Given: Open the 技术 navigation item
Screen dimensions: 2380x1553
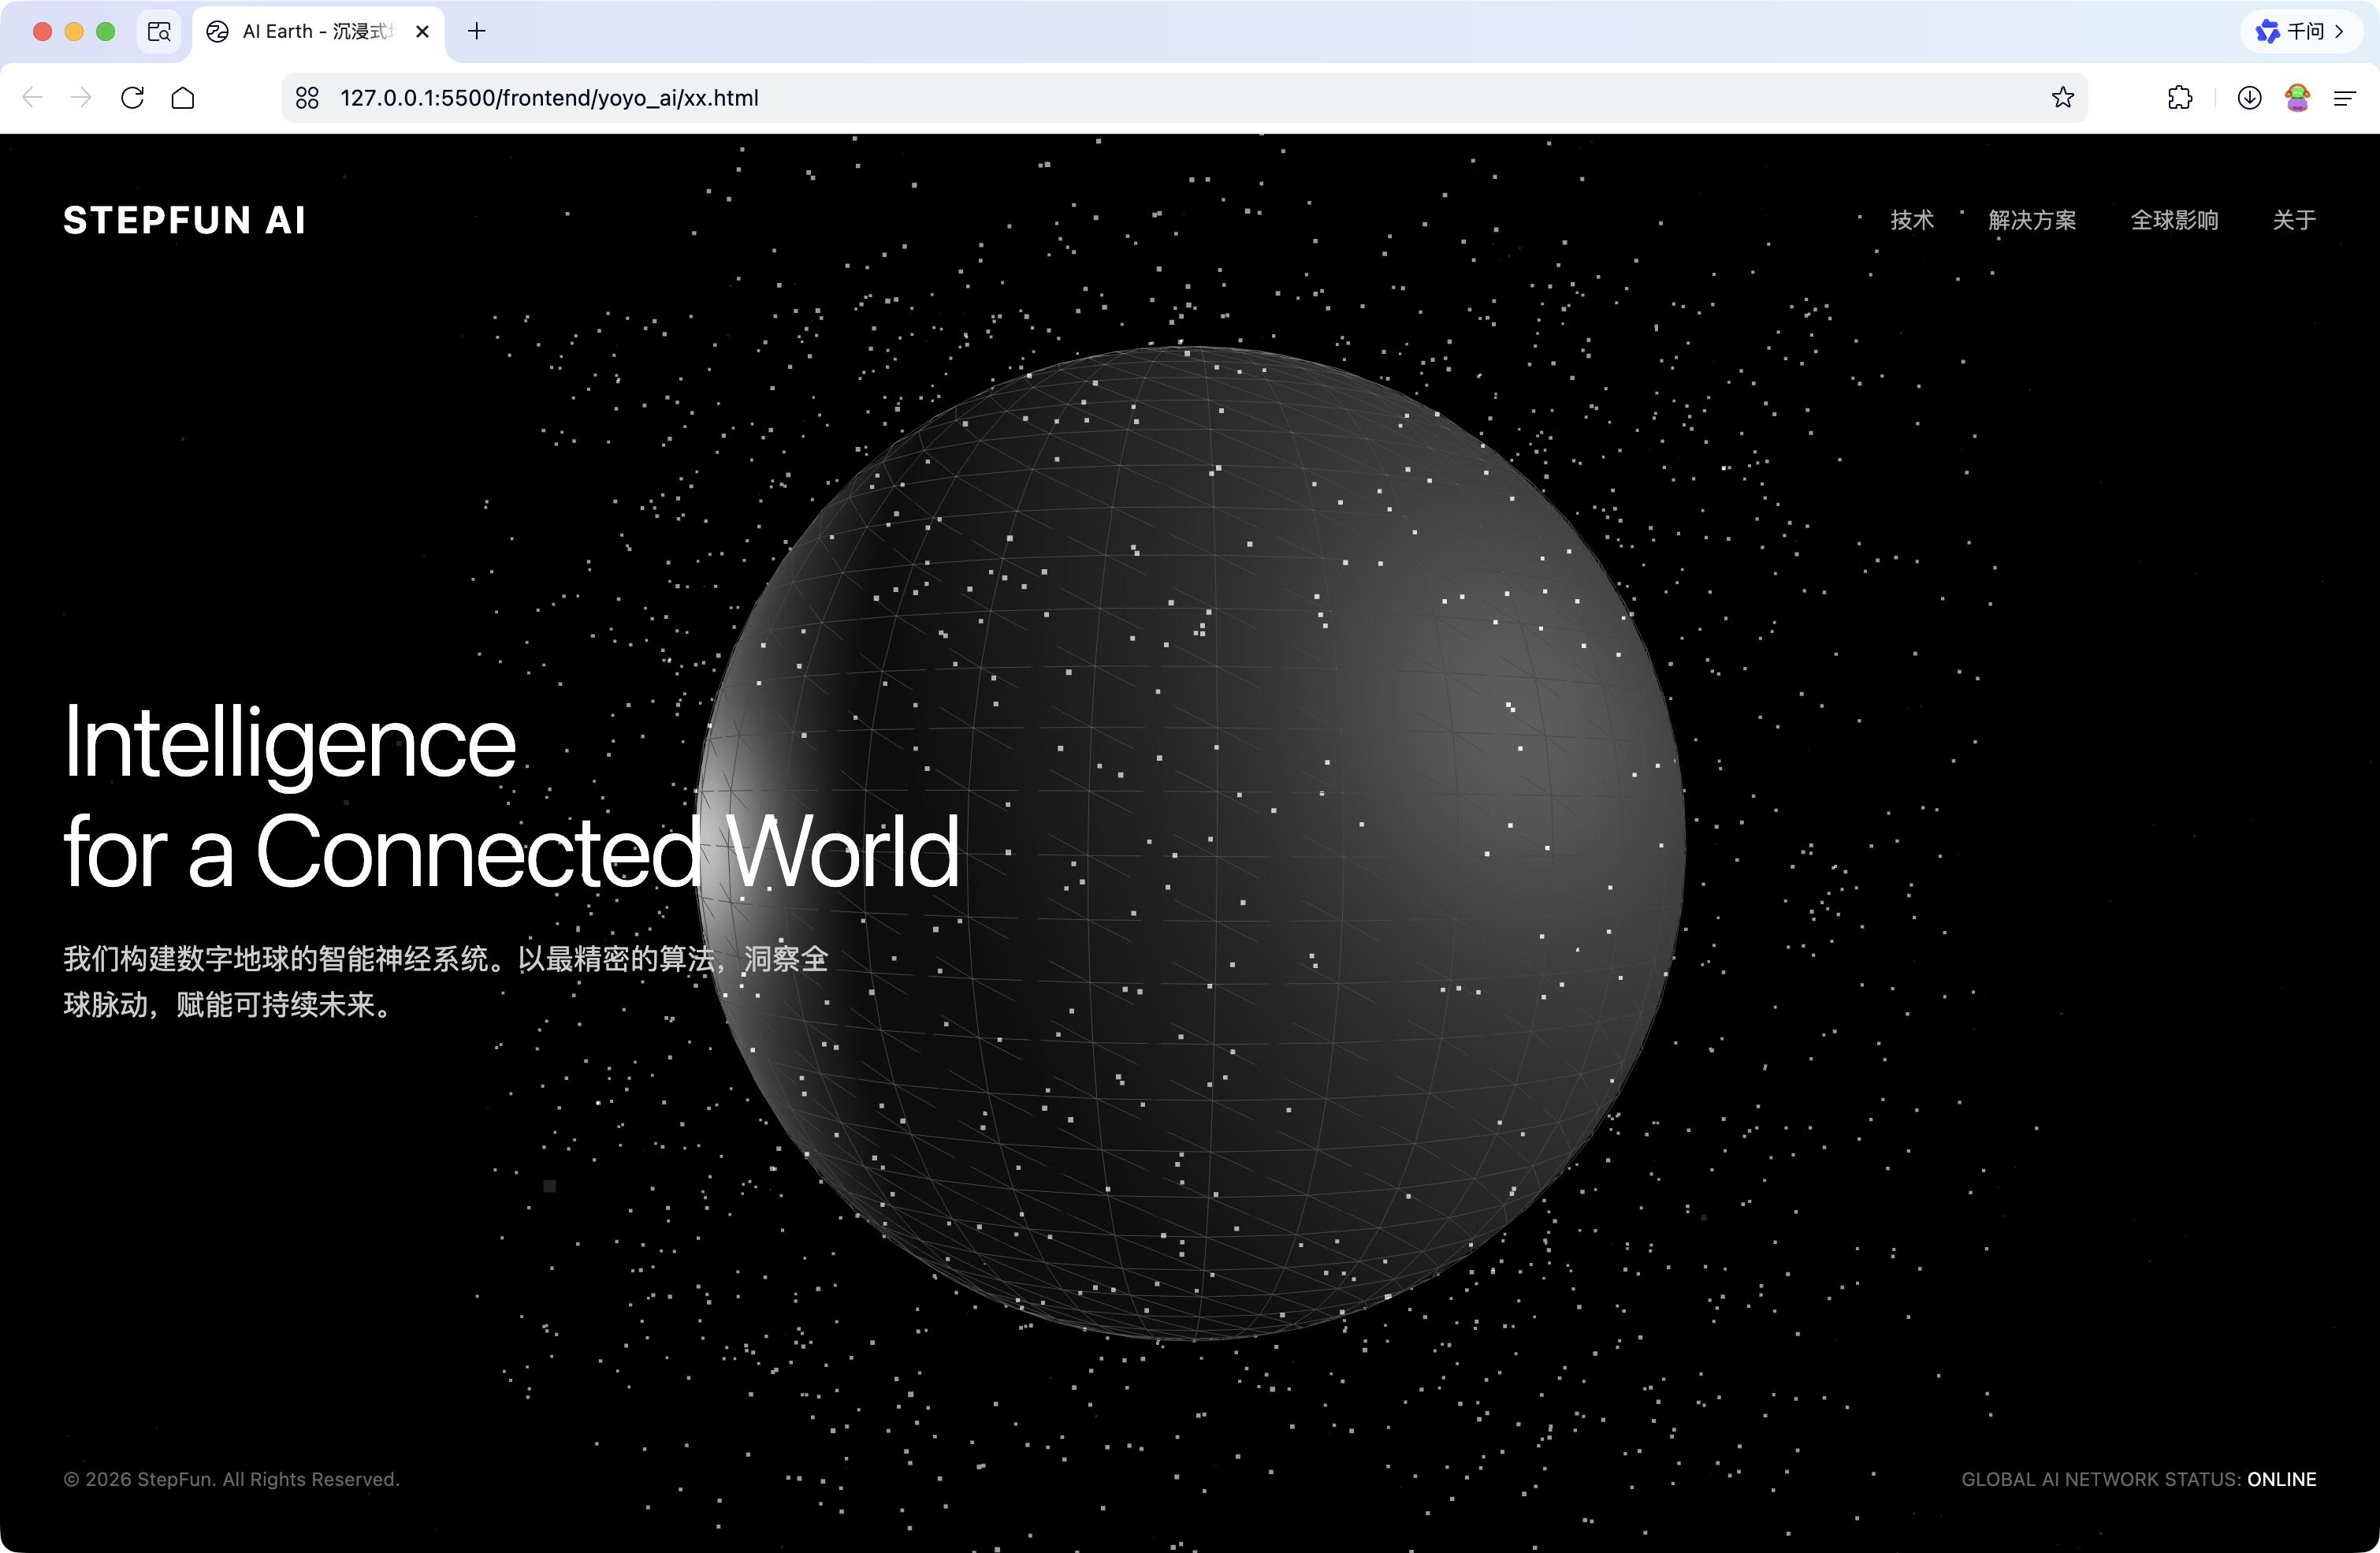Looking at the screenshot, I should pos(1912,220).
